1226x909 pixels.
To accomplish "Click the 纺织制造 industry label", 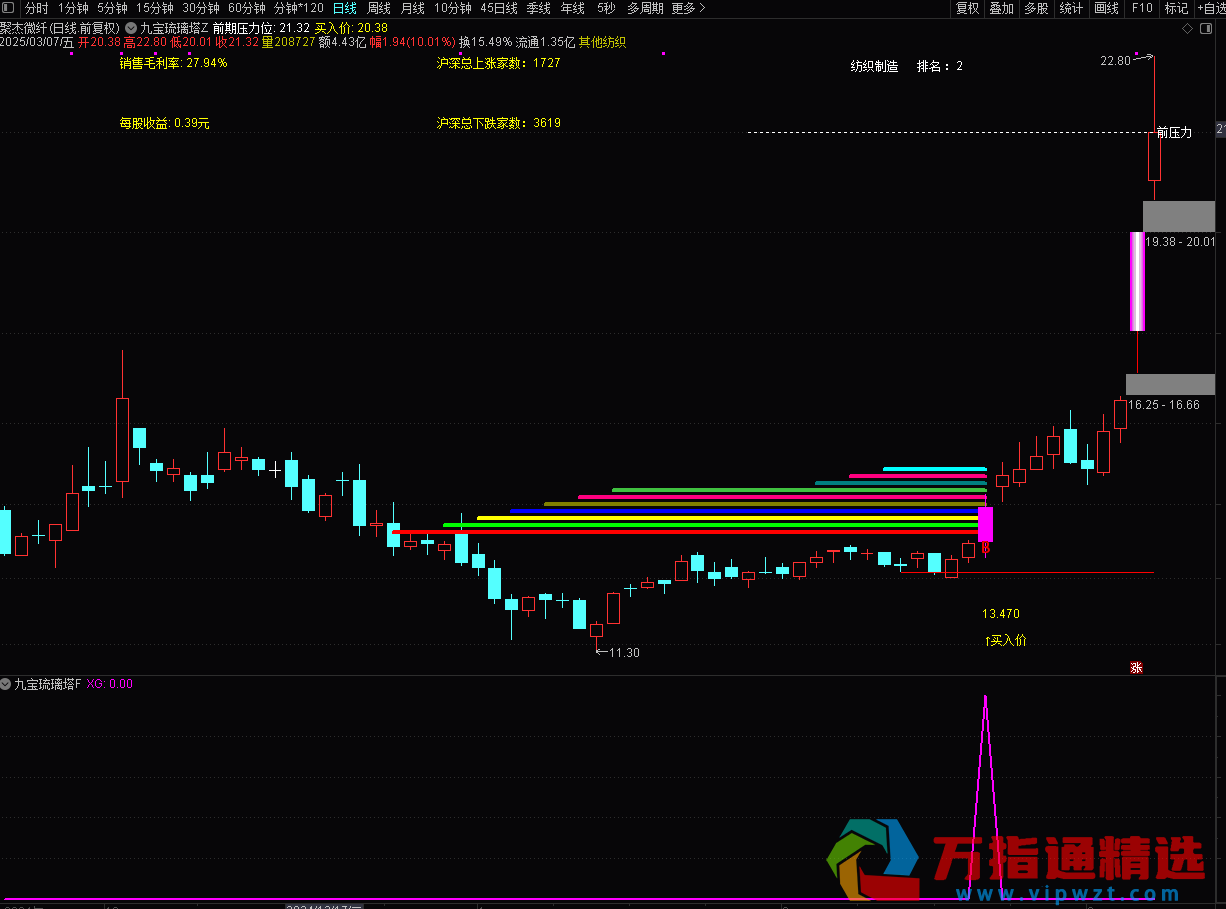I will [874, 67].
